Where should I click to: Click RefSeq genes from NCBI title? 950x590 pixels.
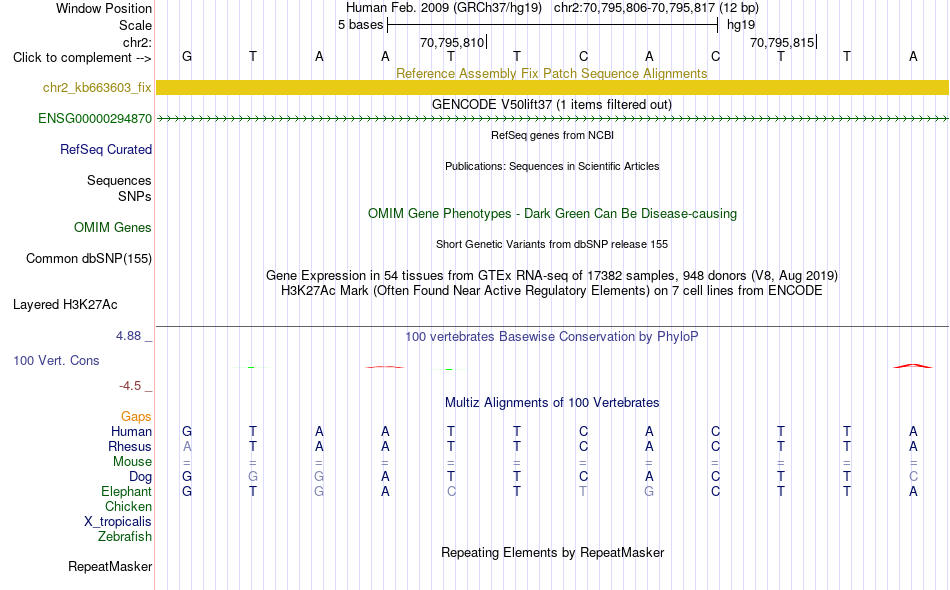click(552, 136)
